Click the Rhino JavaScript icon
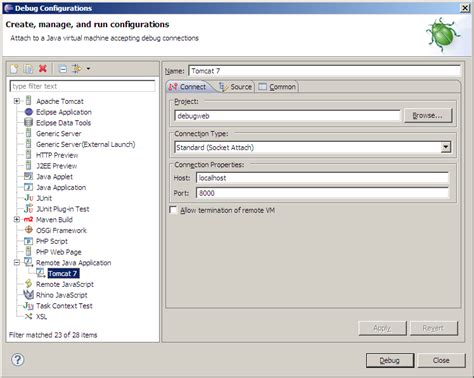474x378 pixels. click(29, 294)
